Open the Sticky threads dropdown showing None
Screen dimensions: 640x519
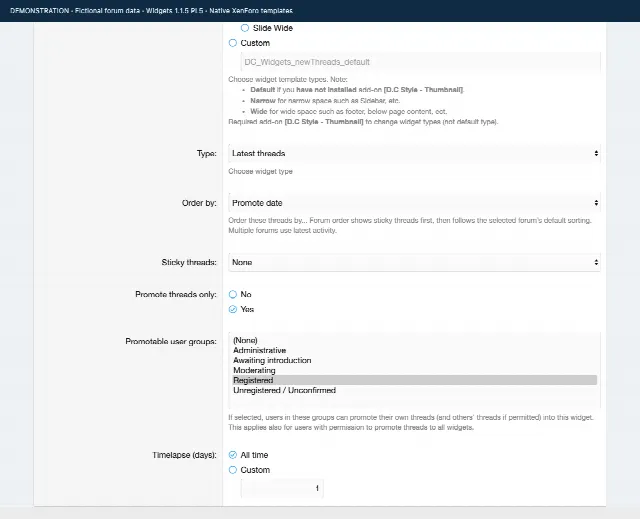pos(414,262)
